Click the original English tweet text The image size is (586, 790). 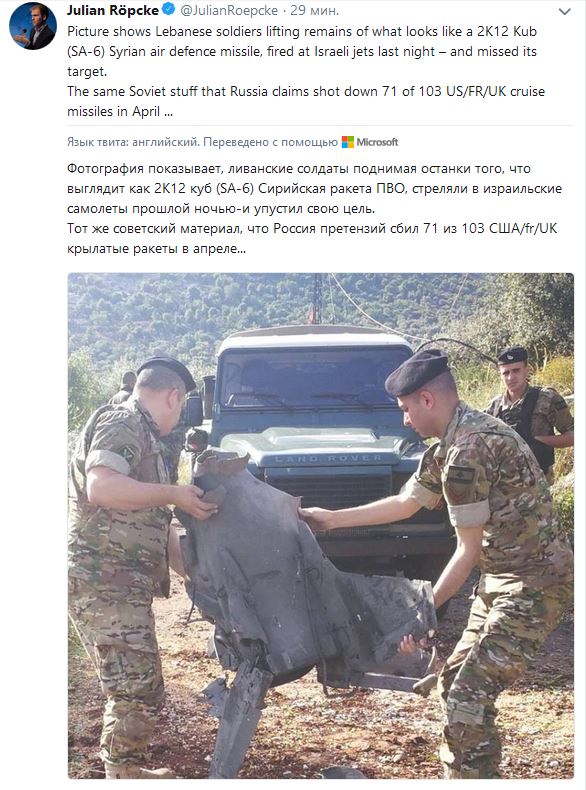(x=306, y=71)
